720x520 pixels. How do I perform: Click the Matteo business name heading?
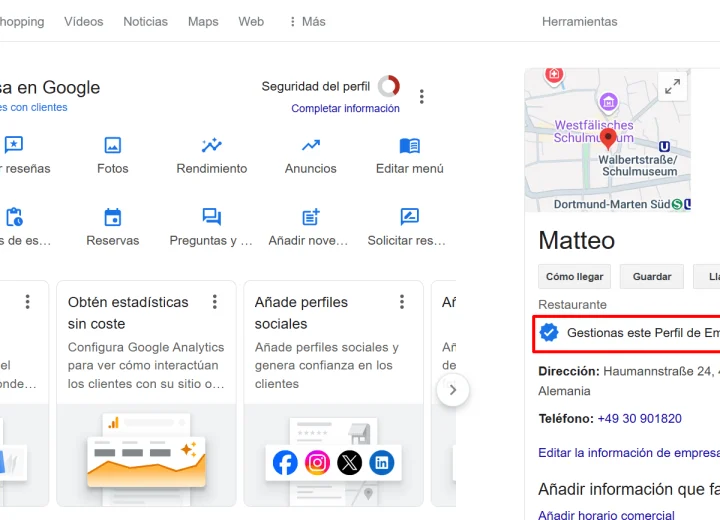coord(576,240)
